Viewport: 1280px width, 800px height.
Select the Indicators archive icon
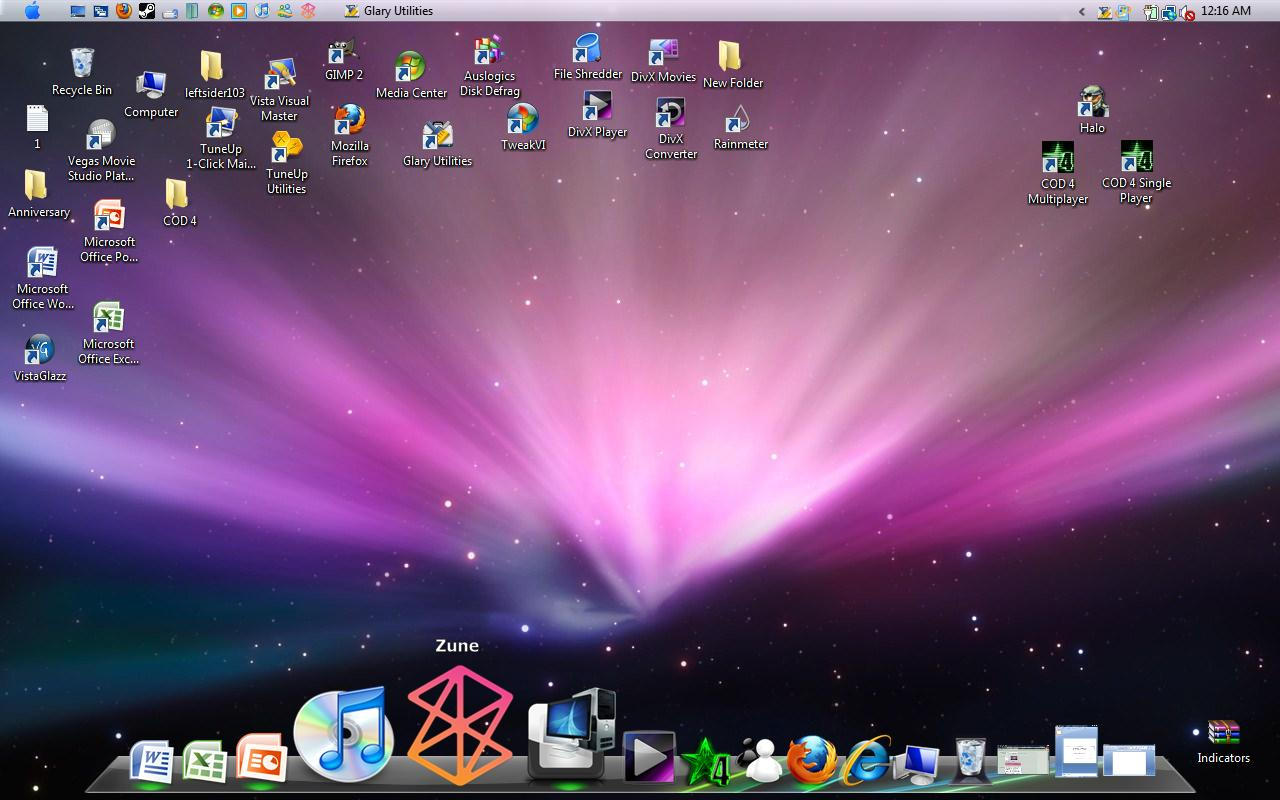point(1224,741)
